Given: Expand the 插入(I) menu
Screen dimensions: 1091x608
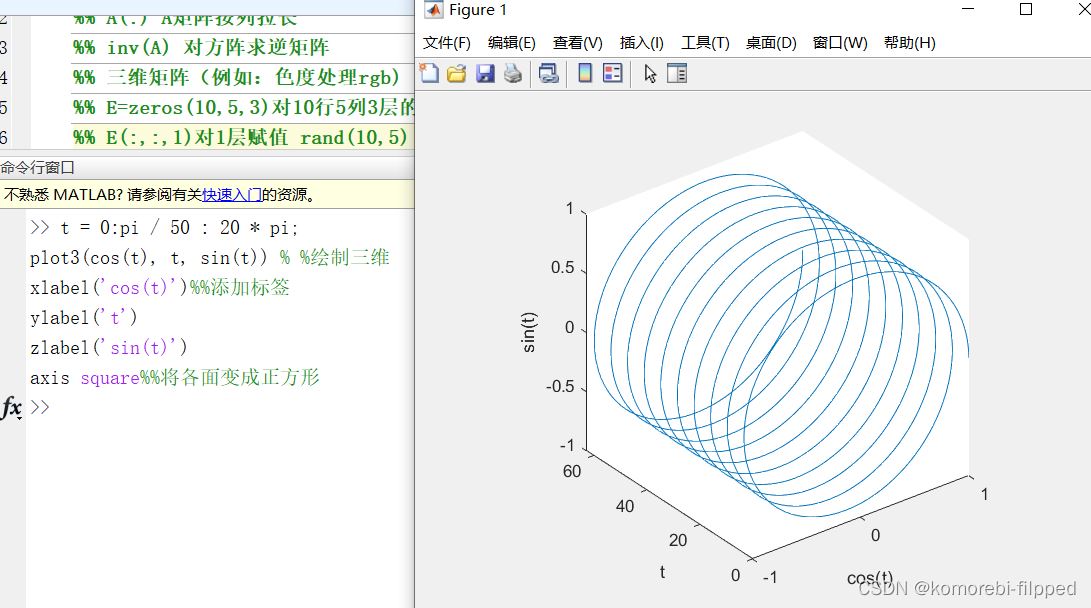Looking at the screenshot, I should tap(641, 43).
